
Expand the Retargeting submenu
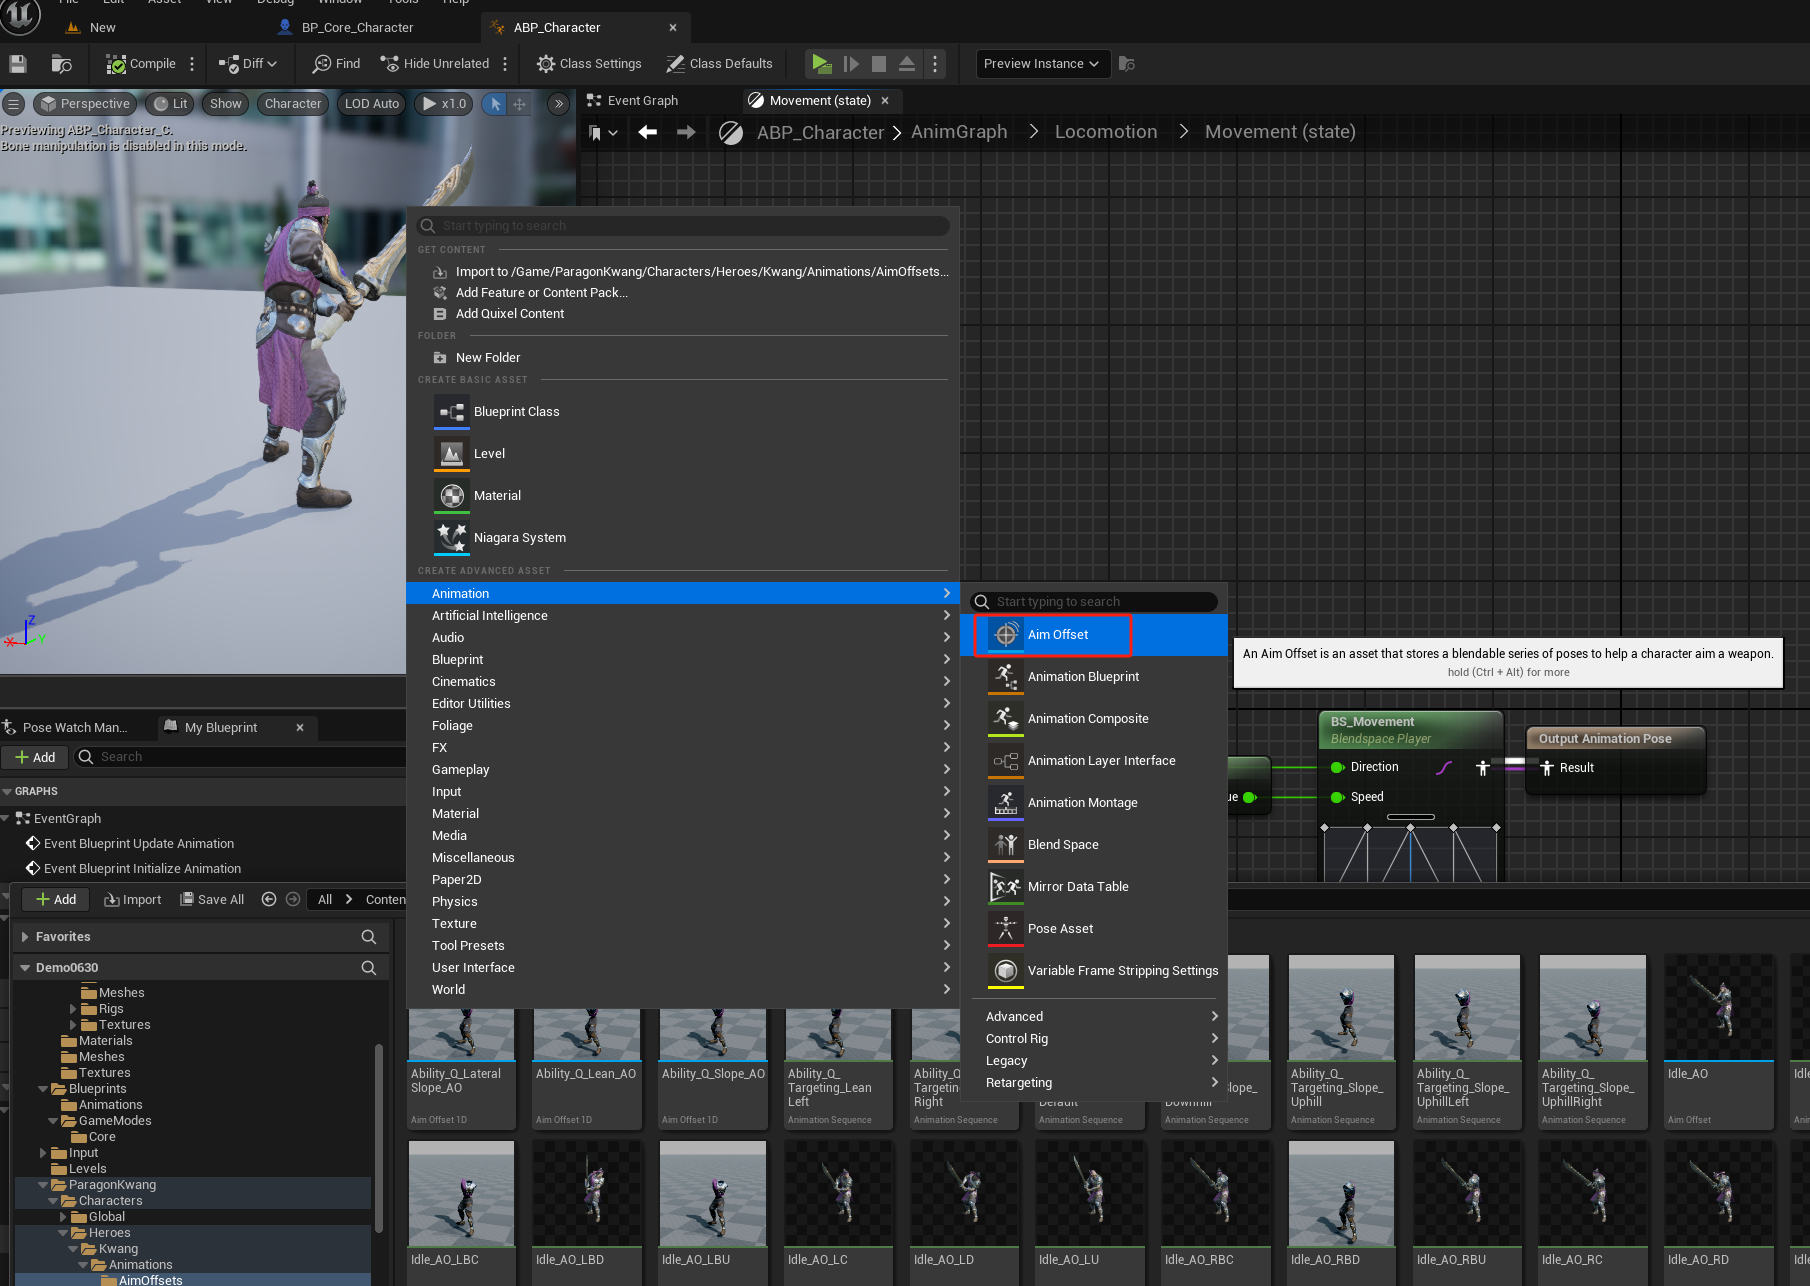[1094, 1083]
